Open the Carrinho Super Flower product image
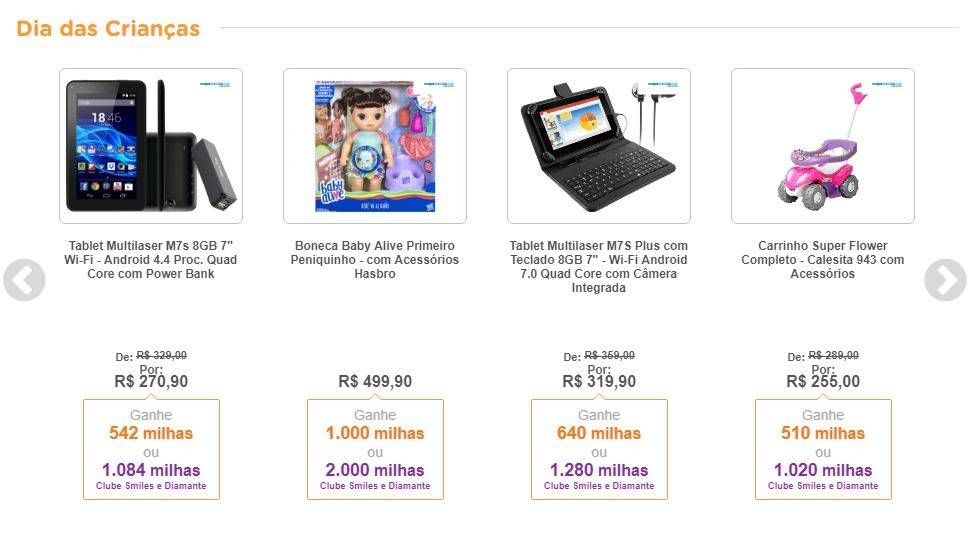The image size is (972, 547). point(823,146)
